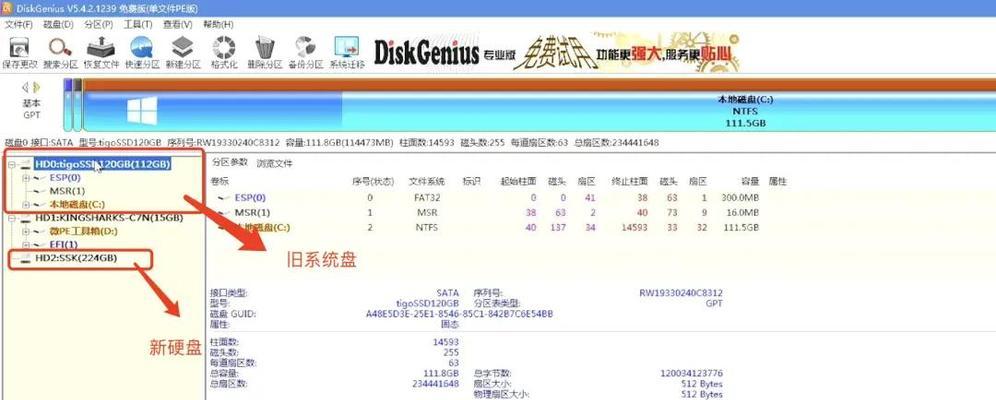The image size is (996, 400).
Task: Select 本地磁盘(C:) in the disk tree
Action: (x=77, y=204)
